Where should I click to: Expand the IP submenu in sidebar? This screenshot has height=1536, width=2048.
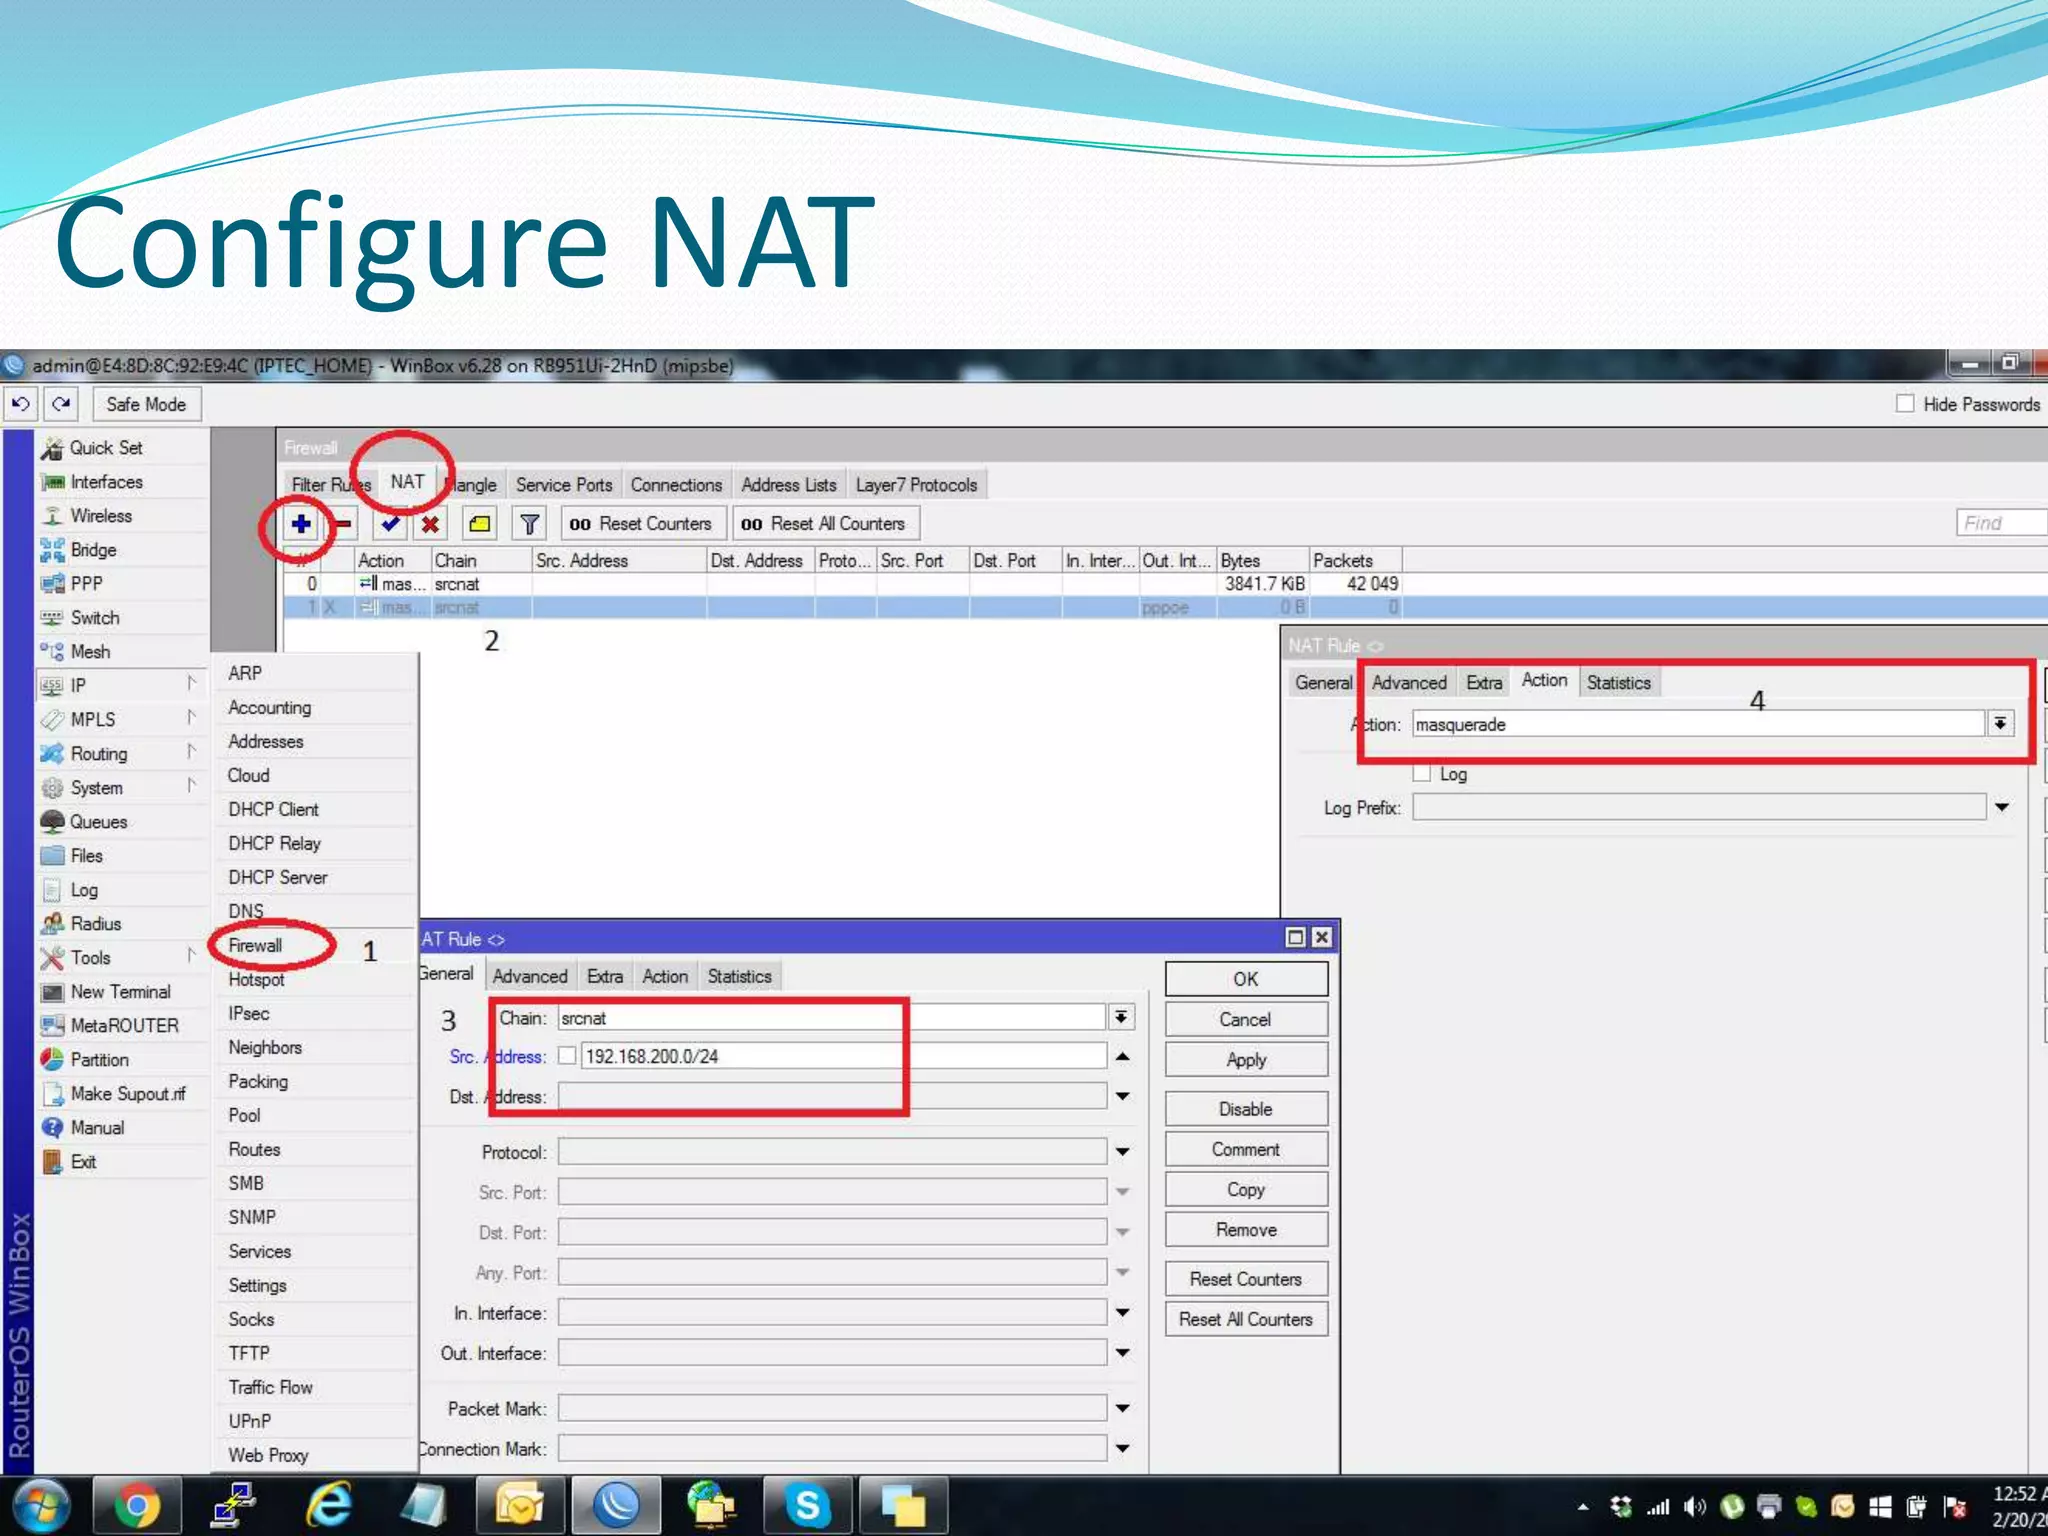[x=120, y=686]
